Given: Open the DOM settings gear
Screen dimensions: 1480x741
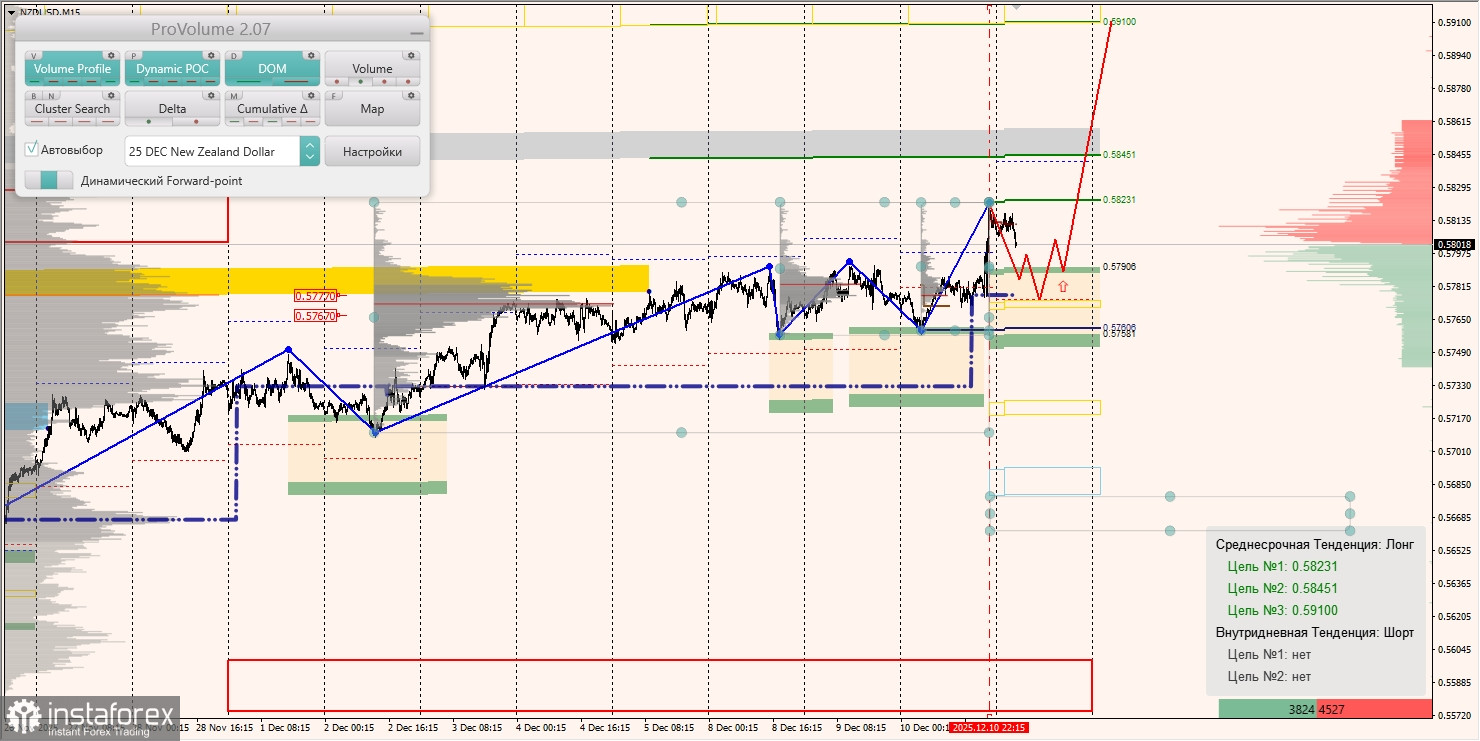Looking at the screenshot, I should point(311,56).
